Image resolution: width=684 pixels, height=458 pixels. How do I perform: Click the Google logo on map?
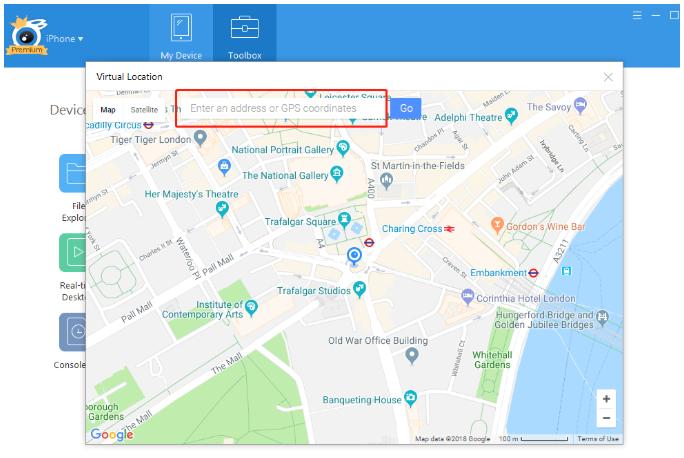coord(112,434)
